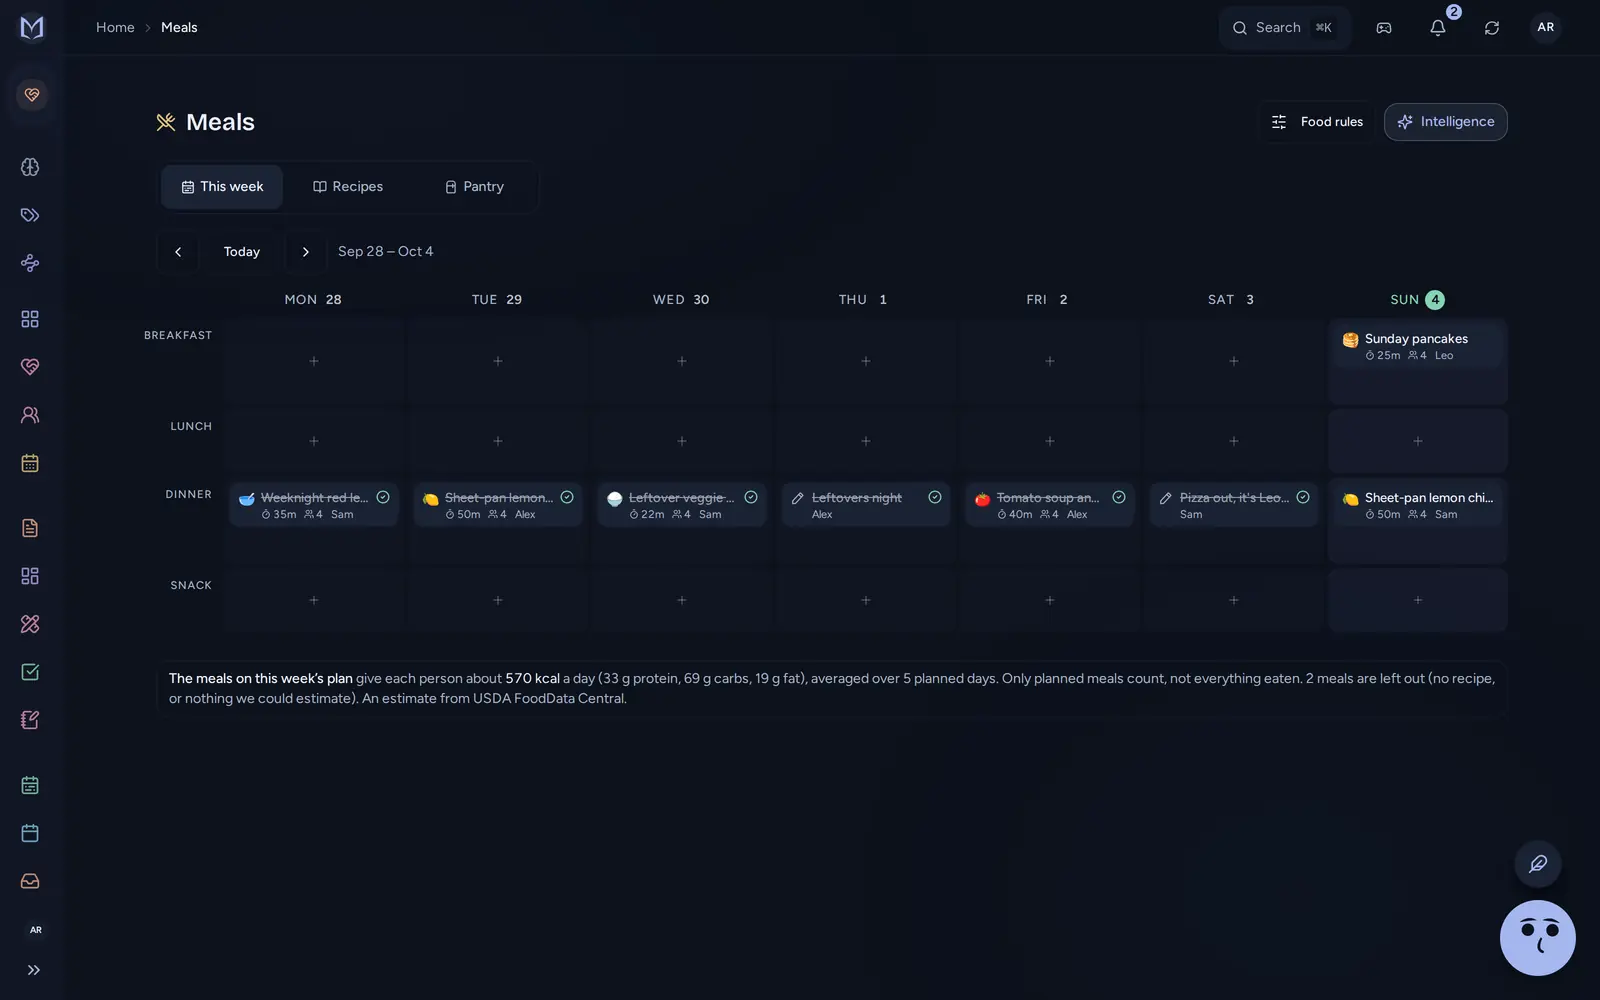Open the crossed pencil and ruler sidebar icon
The image size is (1600, 1000).
30,624
